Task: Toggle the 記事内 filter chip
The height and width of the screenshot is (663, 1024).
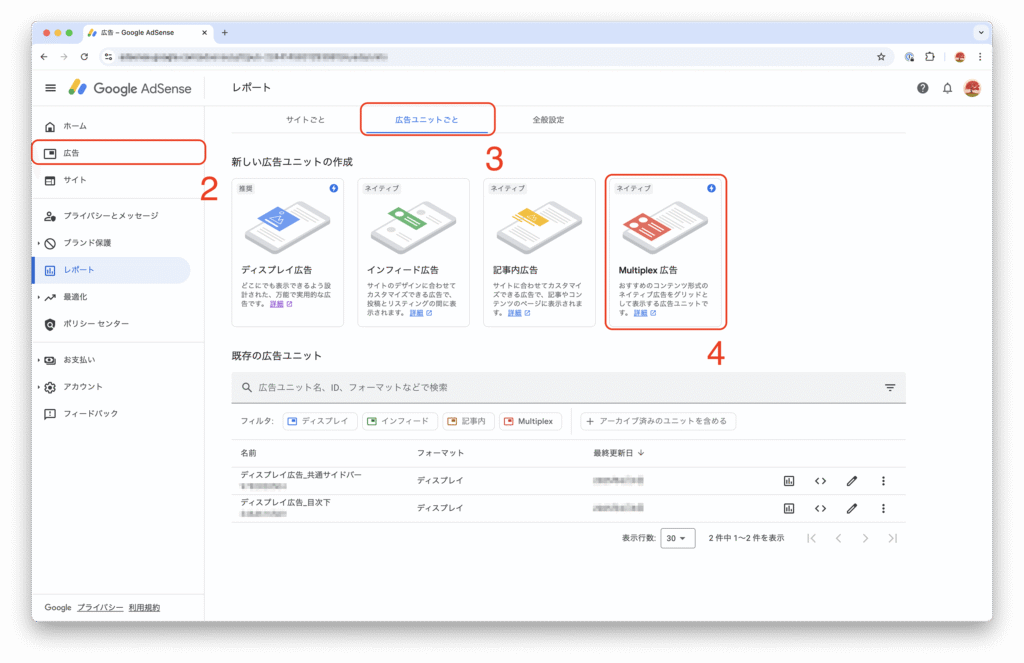Action: coord(468,421)
